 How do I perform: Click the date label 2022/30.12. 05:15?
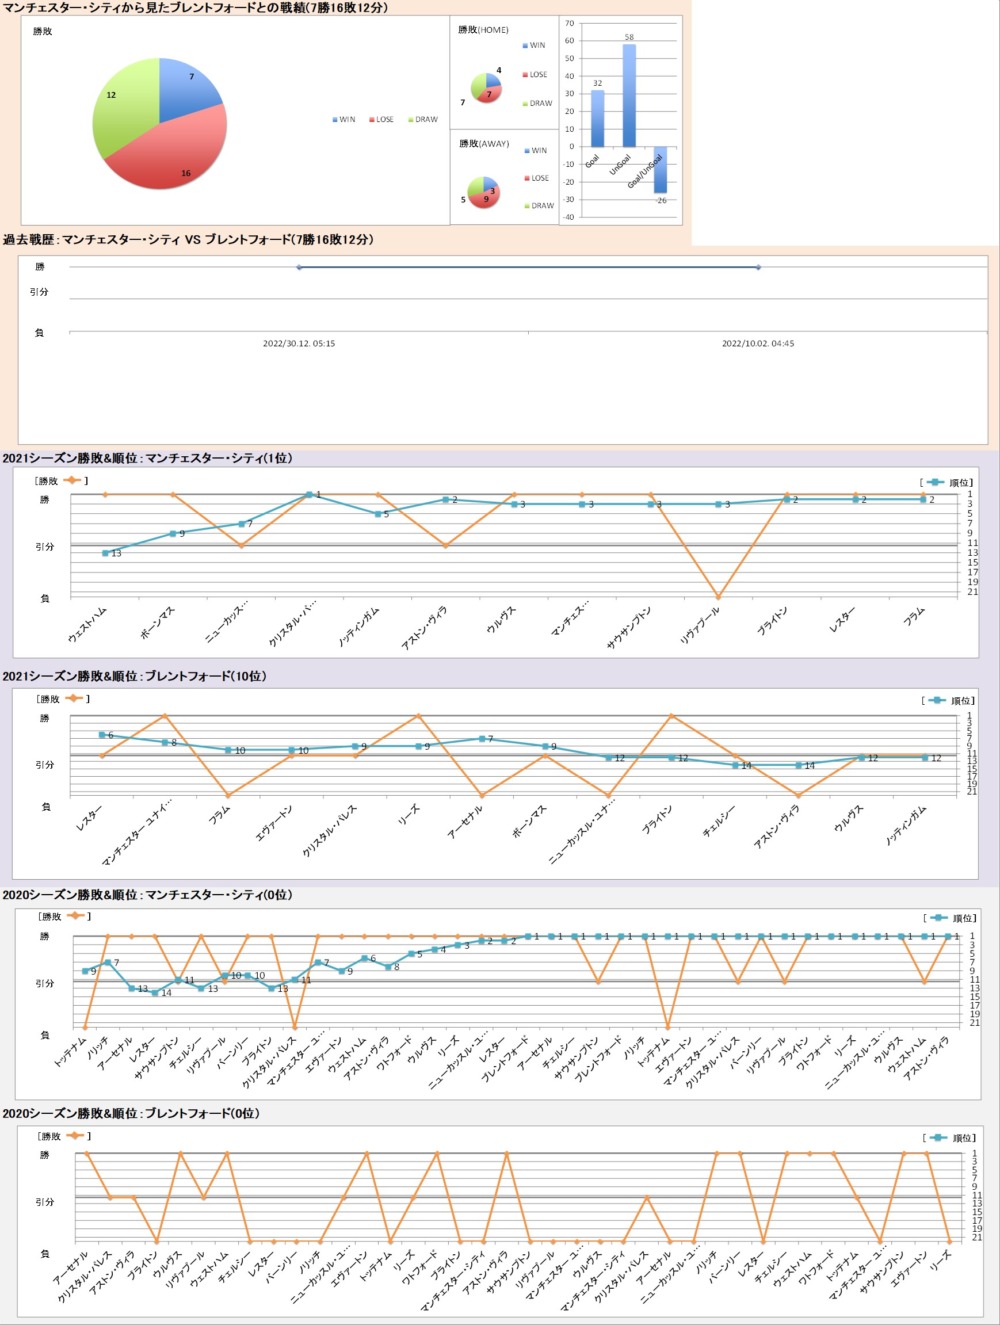tap(299, 344)
